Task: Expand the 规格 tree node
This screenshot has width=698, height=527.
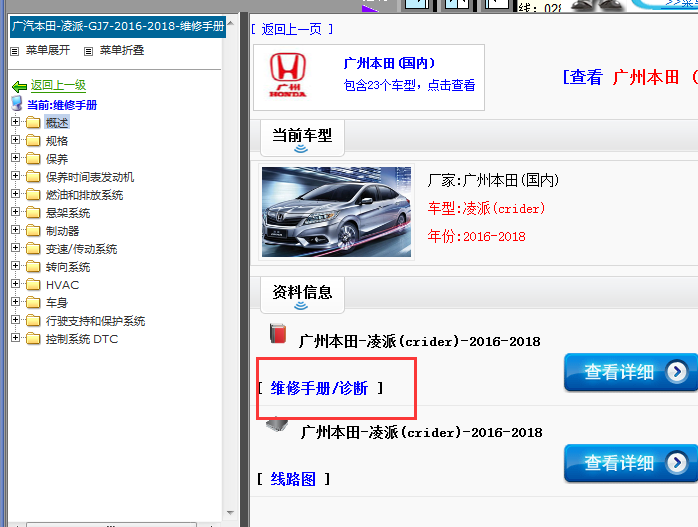Action: (x=16, y=140)
